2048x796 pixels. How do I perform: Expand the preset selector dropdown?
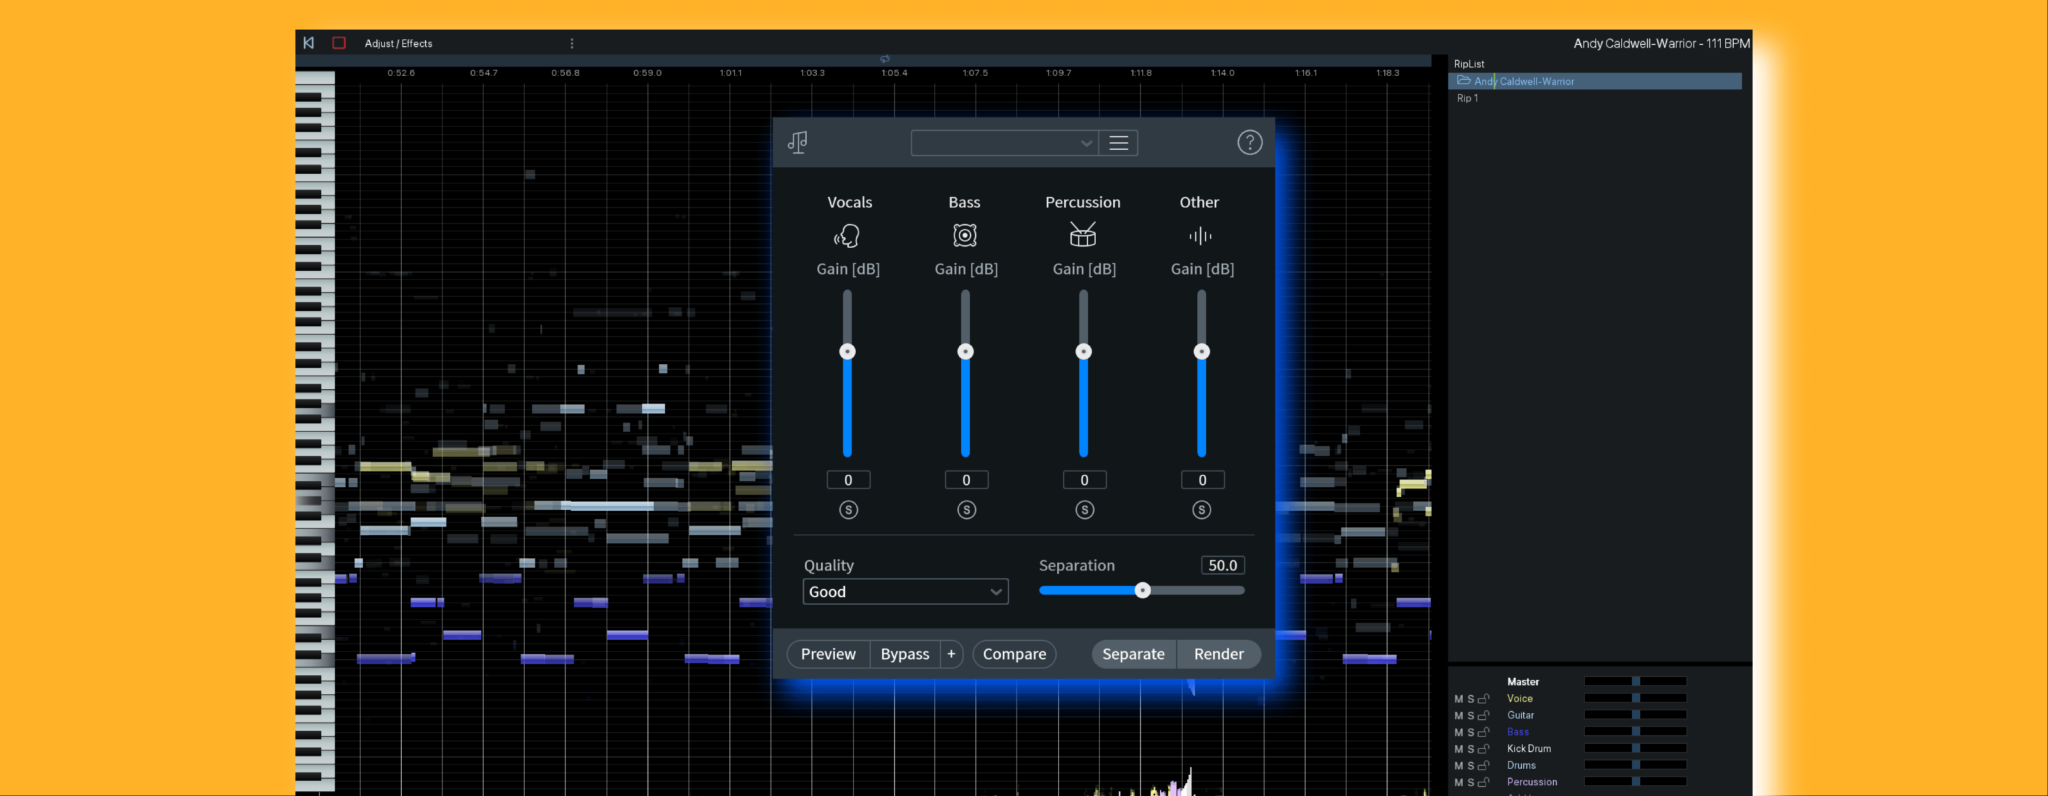1004,143
